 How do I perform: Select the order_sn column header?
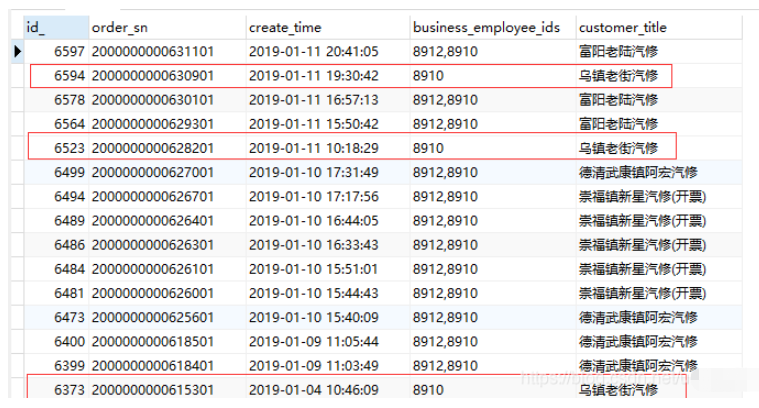tap(167, 28)
